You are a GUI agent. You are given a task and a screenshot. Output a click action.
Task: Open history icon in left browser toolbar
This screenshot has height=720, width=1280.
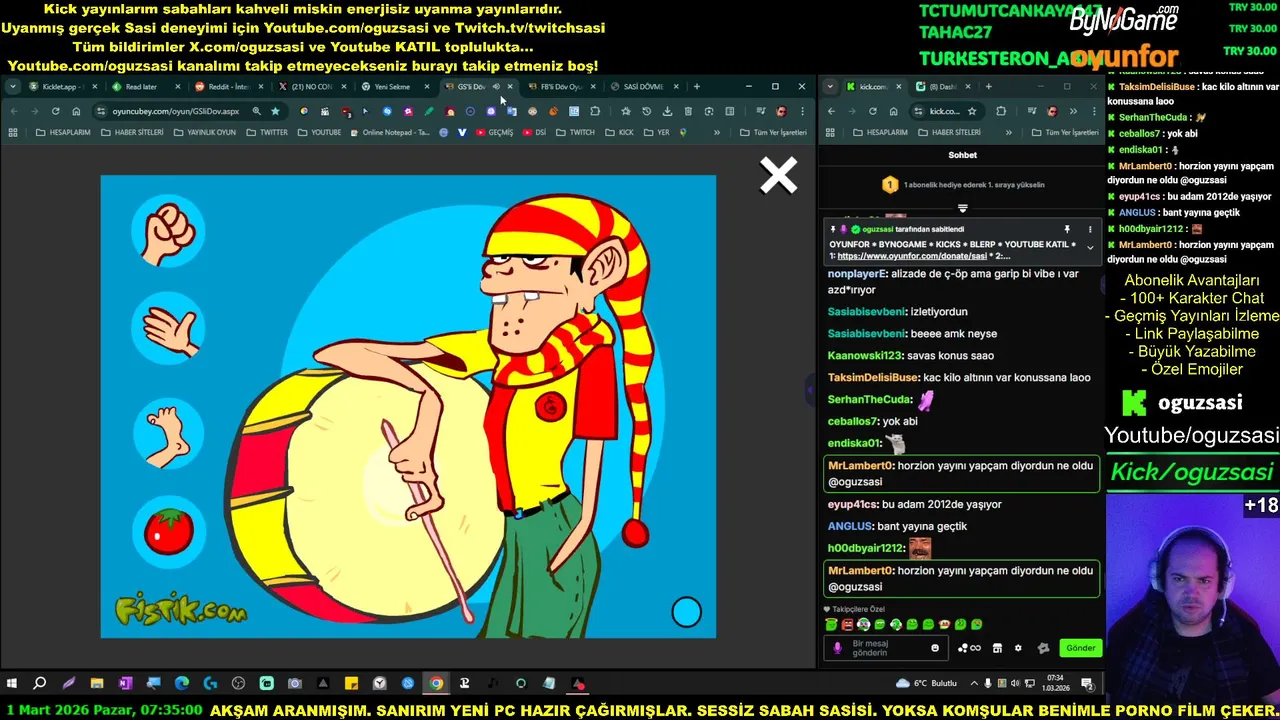point(646,111)
